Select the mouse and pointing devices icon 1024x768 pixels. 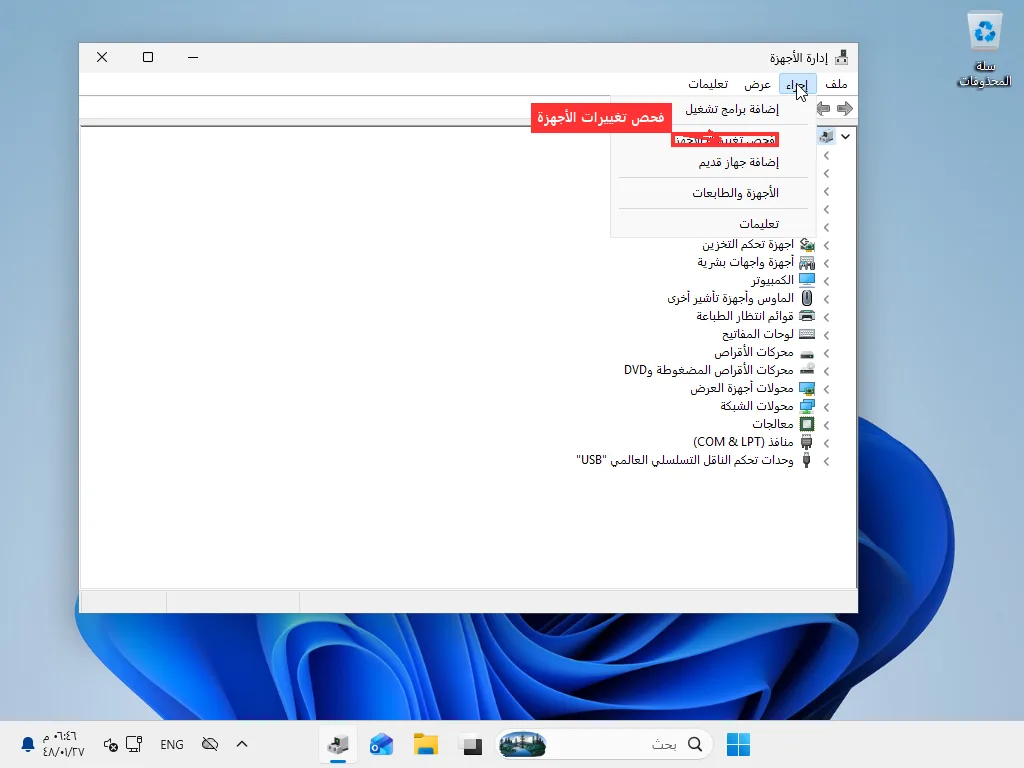[807, 298]
